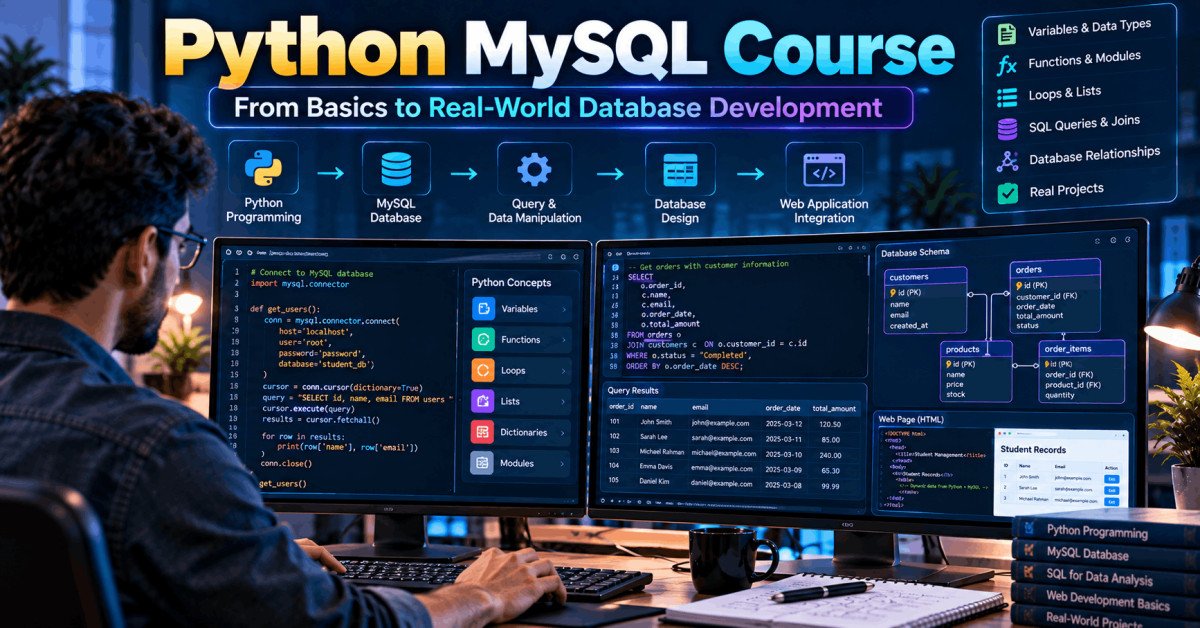Select the order_items table header in schema

(x=1081, y=348)
